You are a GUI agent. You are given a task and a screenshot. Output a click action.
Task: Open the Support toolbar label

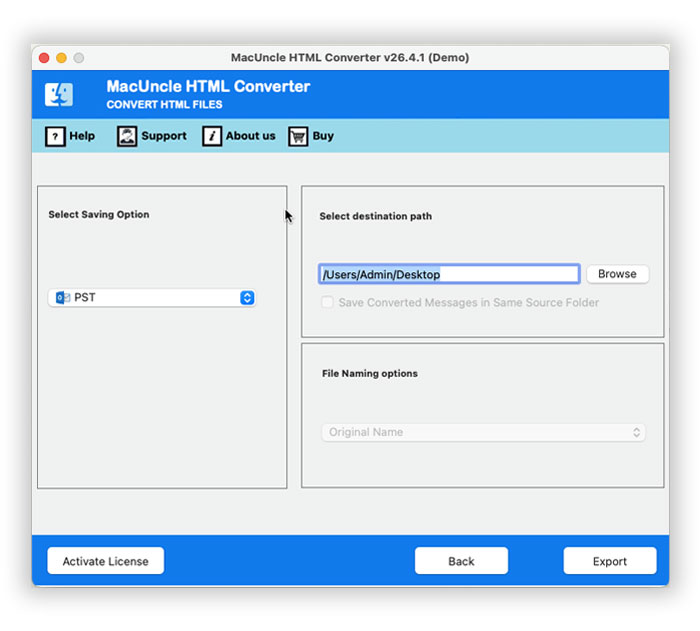pyautogui.click(x=164, y=136)
